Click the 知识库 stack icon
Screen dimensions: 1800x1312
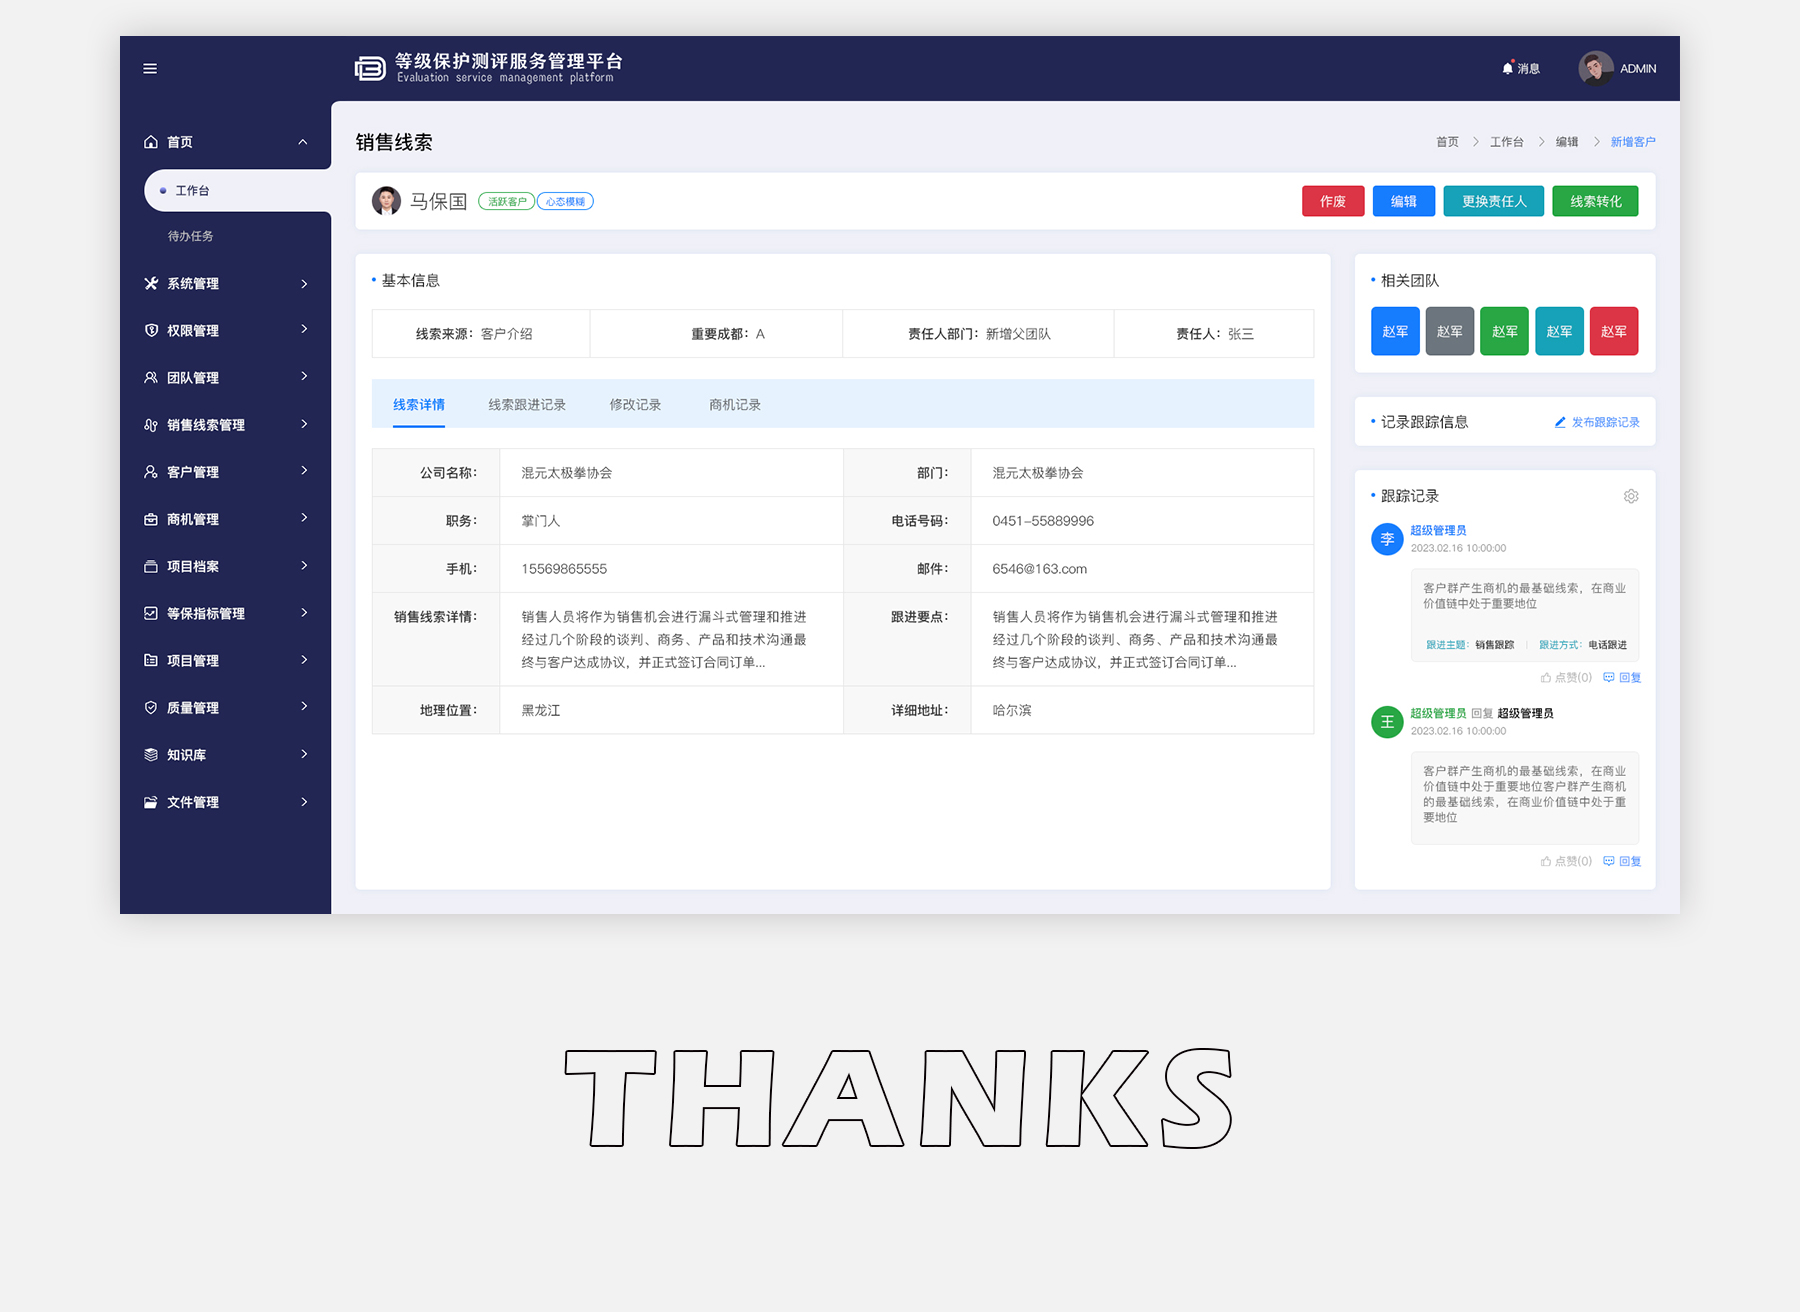point(151,755)
